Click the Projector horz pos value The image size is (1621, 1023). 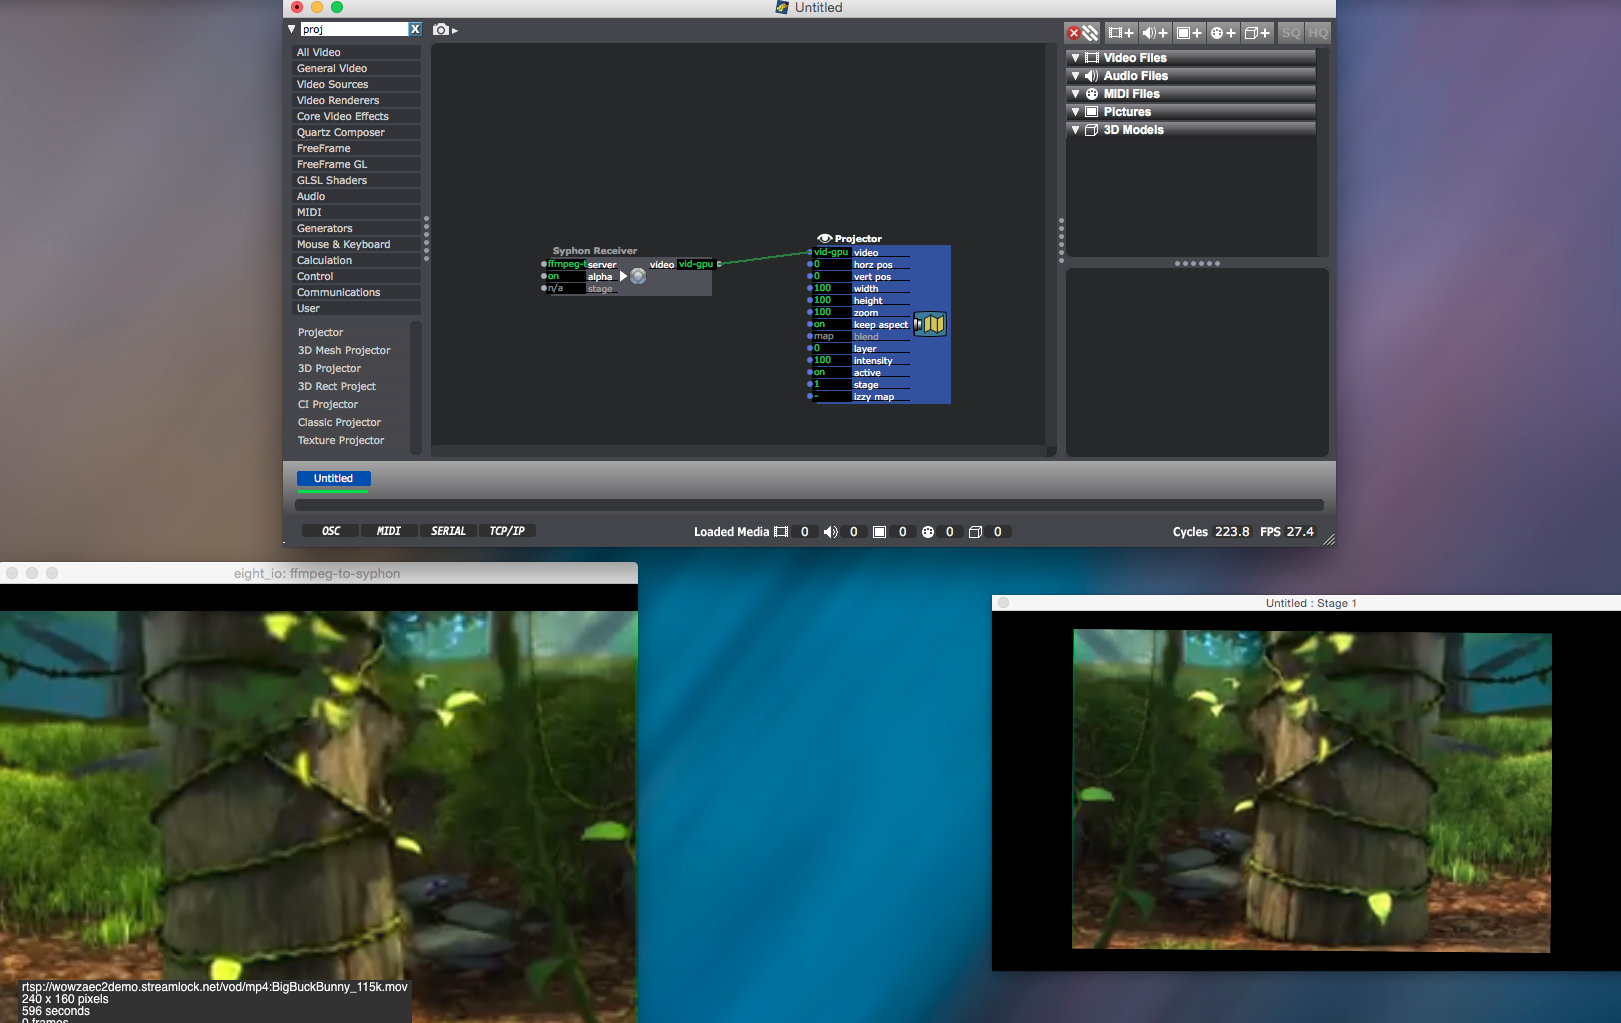click(x=831, y=264)
